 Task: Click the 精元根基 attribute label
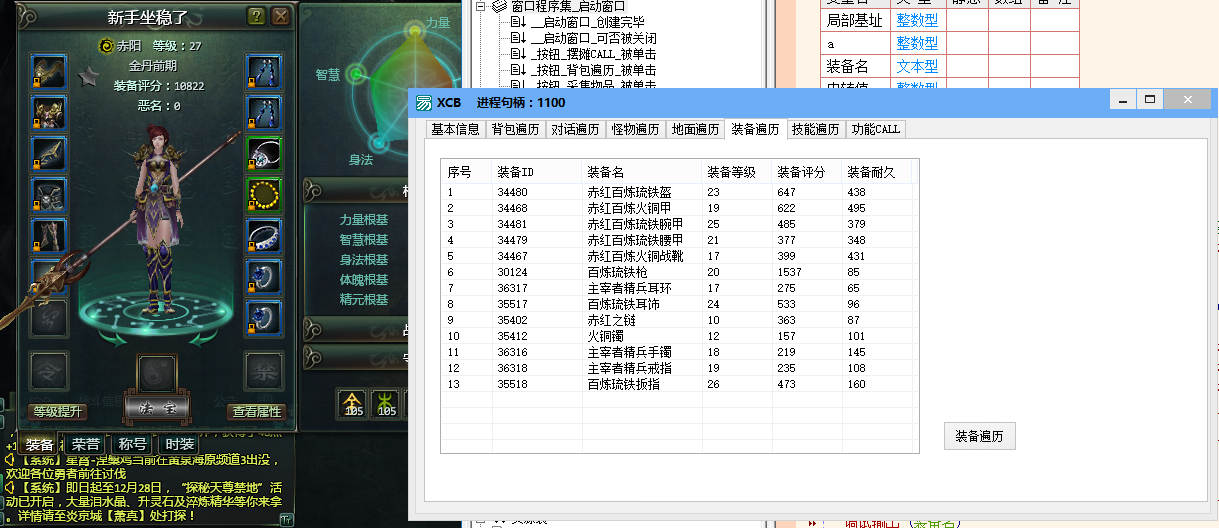pyautogui.click(x=364, y=300)
